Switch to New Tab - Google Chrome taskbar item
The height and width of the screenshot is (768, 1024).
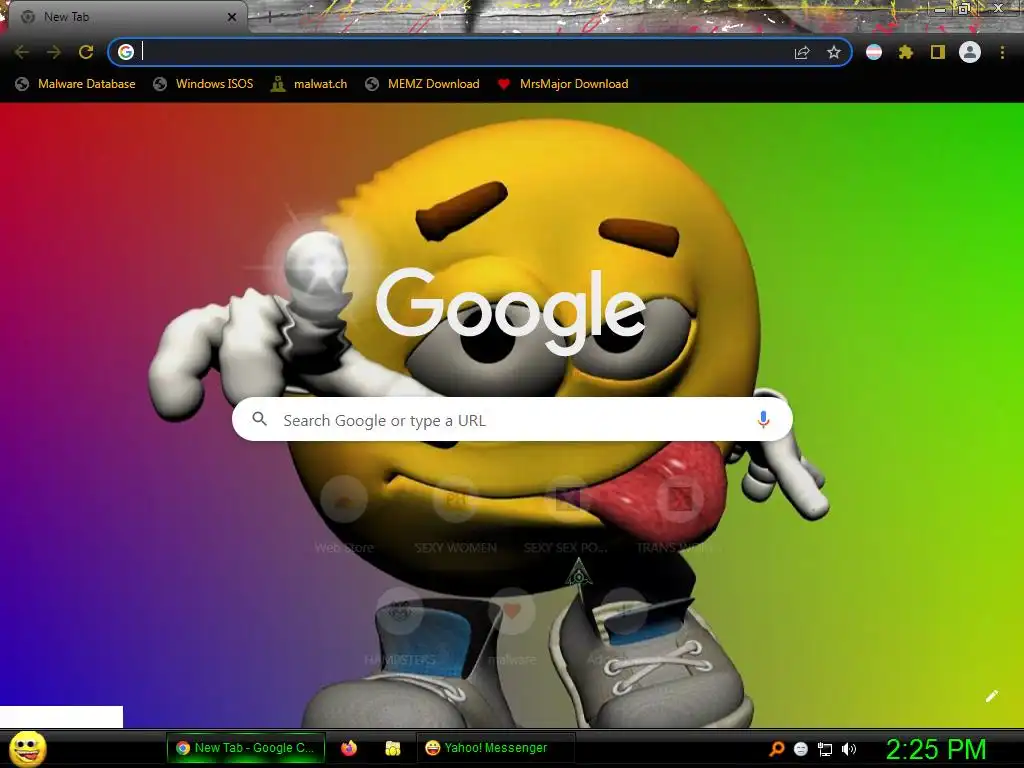pyautogui.click(x=246, y=748)
